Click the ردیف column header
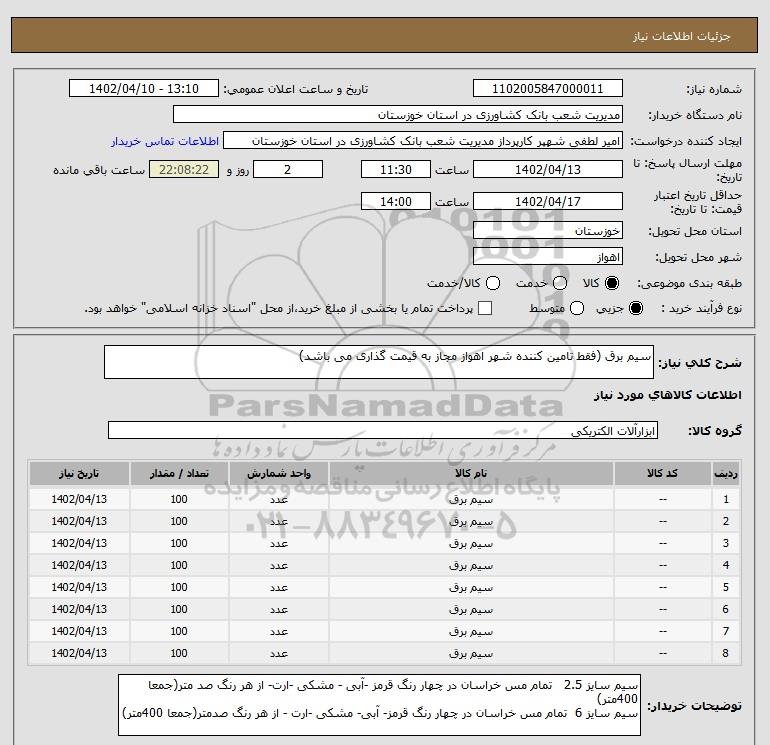The height and width of the screenshot is (745, 770). coord(726,473)
